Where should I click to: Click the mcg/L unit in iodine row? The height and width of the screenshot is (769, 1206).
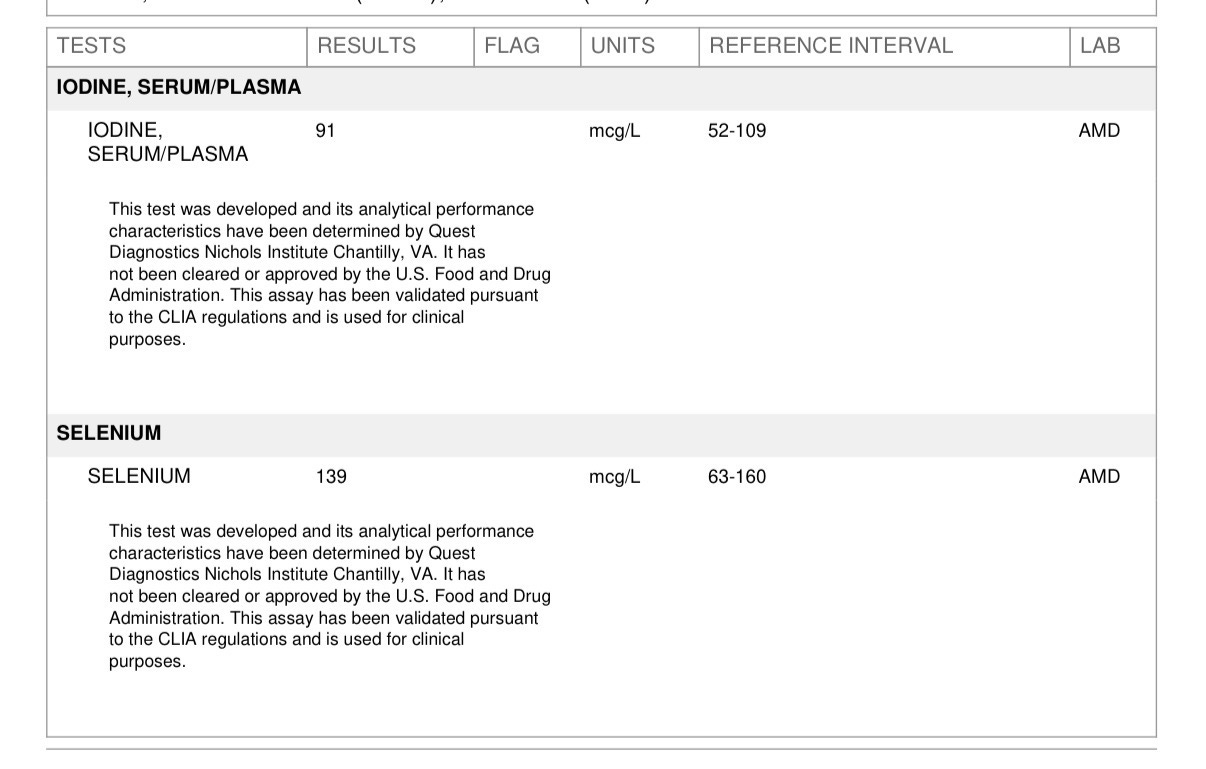614,132
